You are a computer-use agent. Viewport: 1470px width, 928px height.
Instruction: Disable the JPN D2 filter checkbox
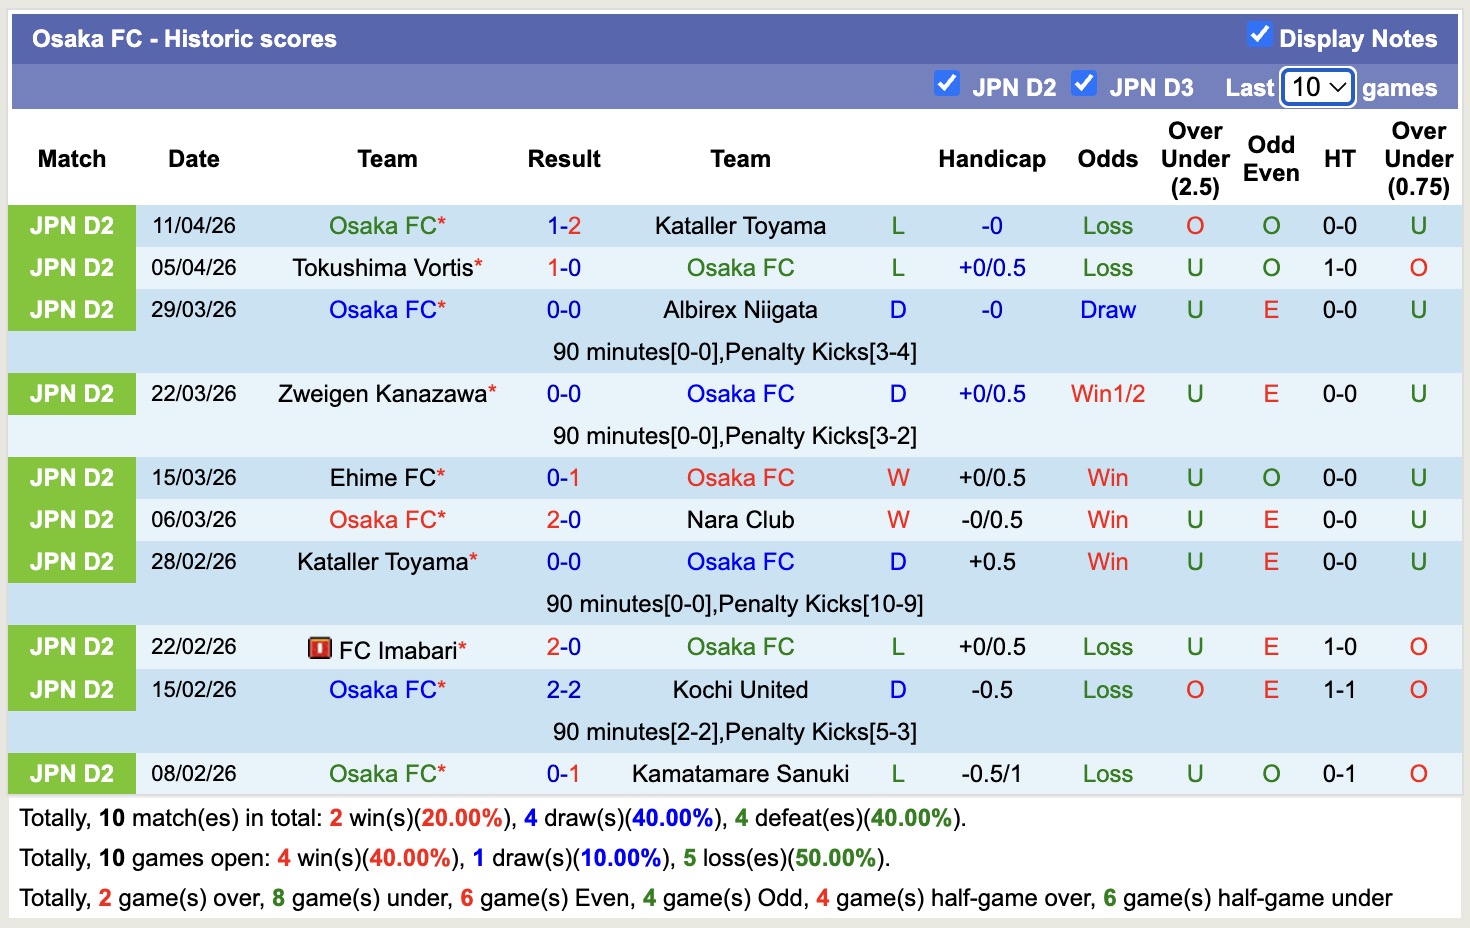(x=946, y=84)
